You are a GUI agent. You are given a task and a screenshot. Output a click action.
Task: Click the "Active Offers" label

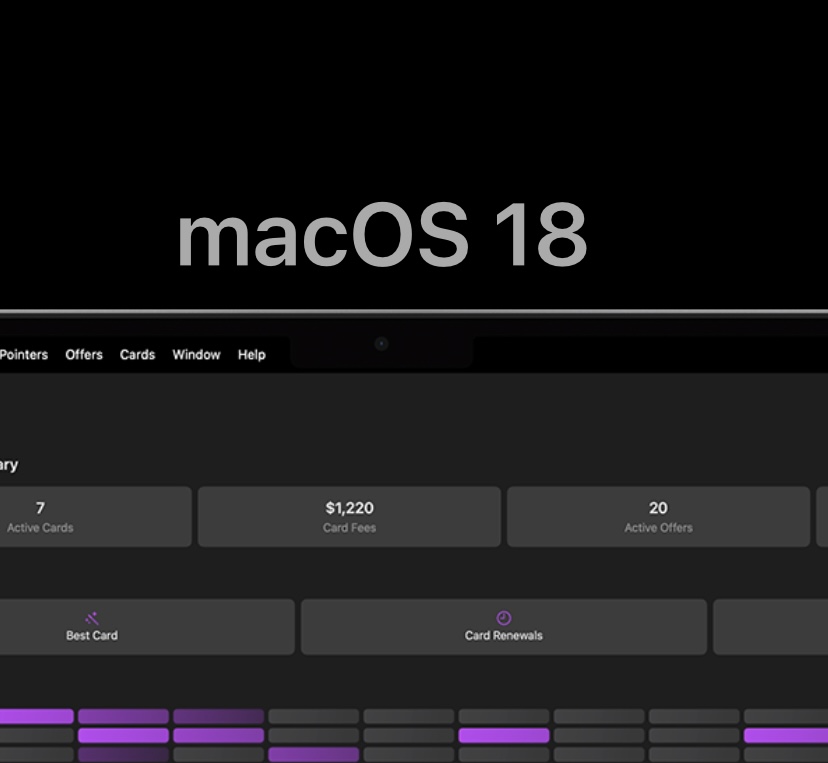pos(658,527)
